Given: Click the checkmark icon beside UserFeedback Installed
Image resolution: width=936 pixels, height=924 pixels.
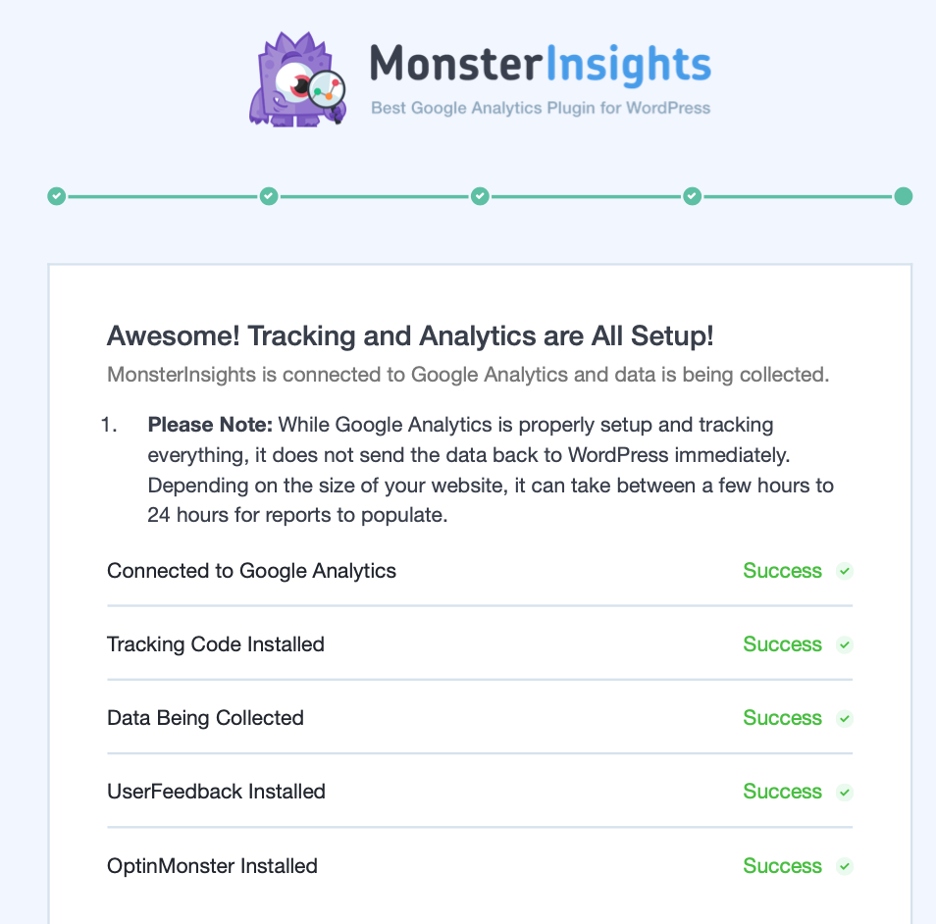Looking at the screenshot, I should [844, 792].
